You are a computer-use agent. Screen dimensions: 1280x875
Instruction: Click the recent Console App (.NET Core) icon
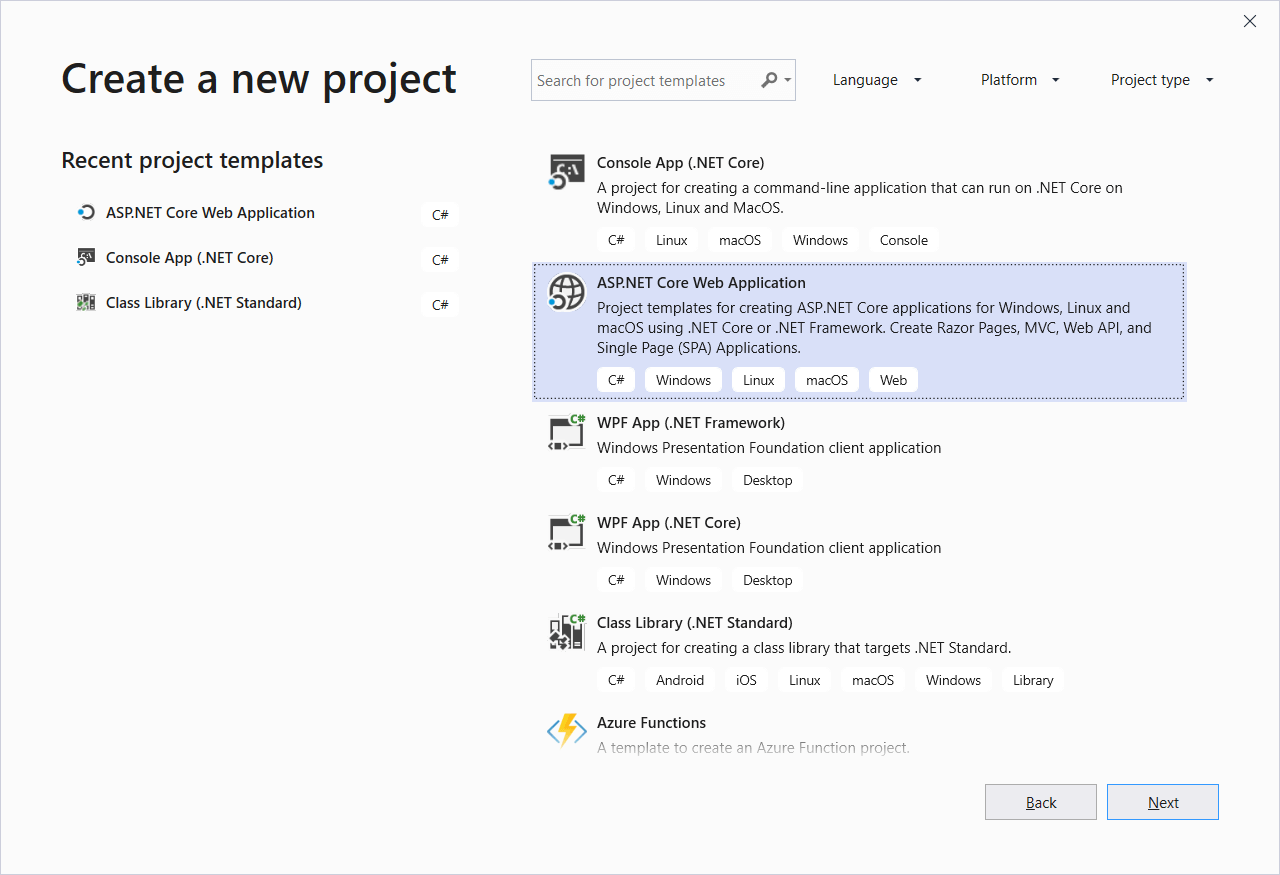[x=86, y=257]
